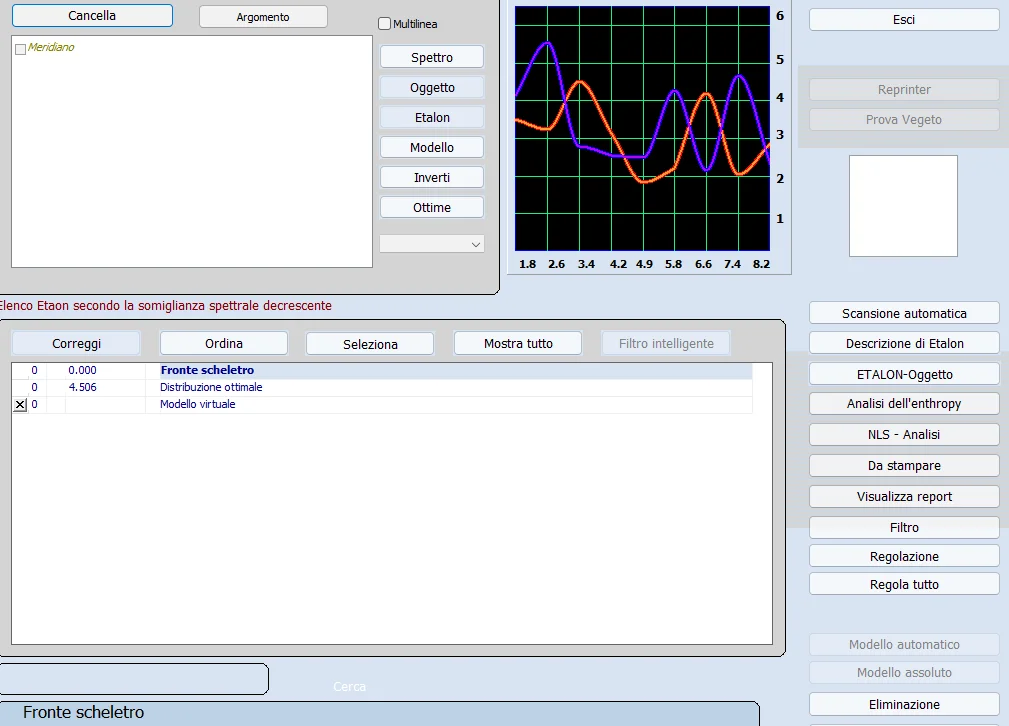Screen dimensions: 1009x726
Task: Click the Inverti button
Action: tap(432, 177)
